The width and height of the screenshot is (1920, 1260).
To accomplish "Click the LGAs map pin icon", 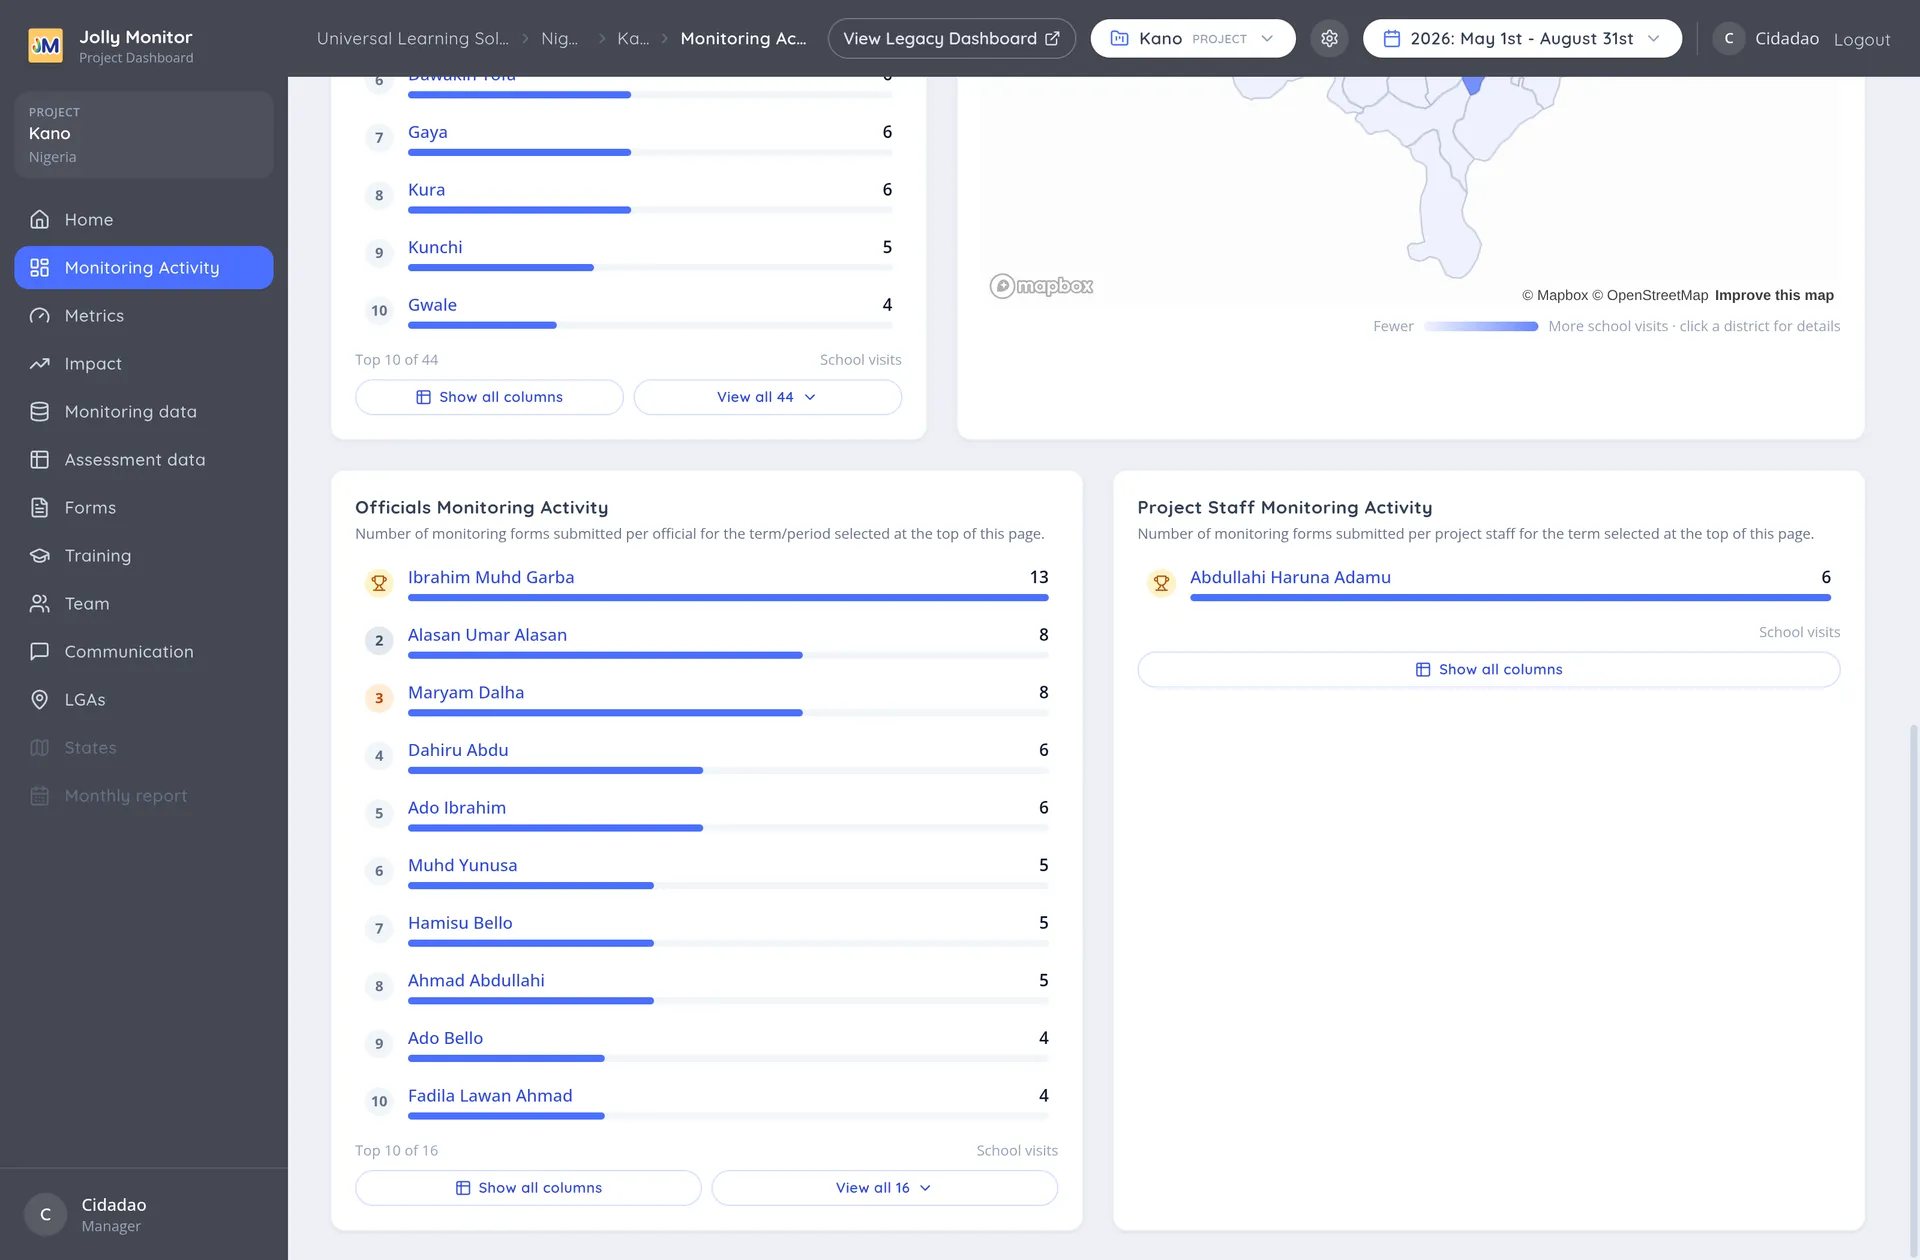I will click(40, 699).
